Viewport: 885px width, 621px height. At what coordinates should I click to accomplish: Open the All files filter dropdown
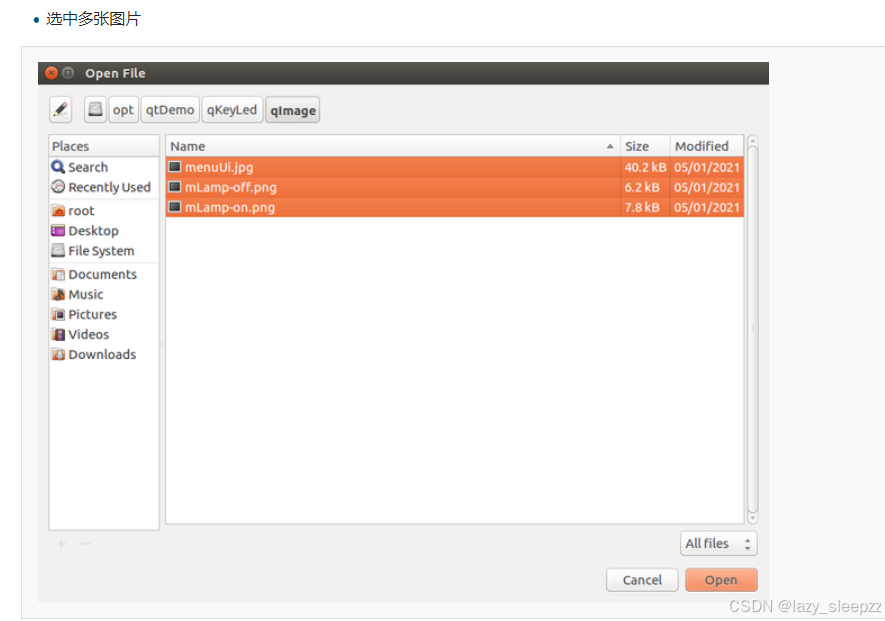718,543
